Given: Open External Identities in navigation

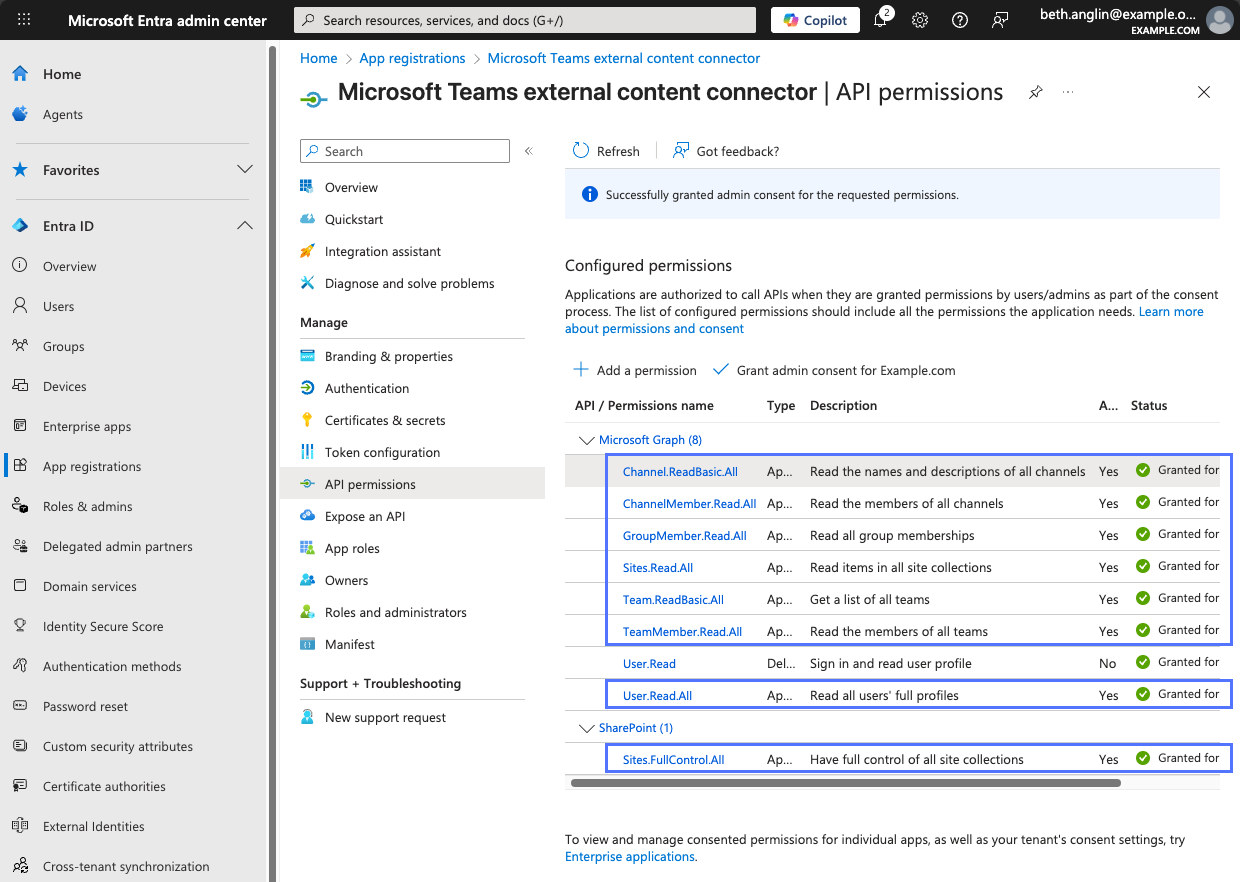Looking at the screenshot, I should [94, 826].
